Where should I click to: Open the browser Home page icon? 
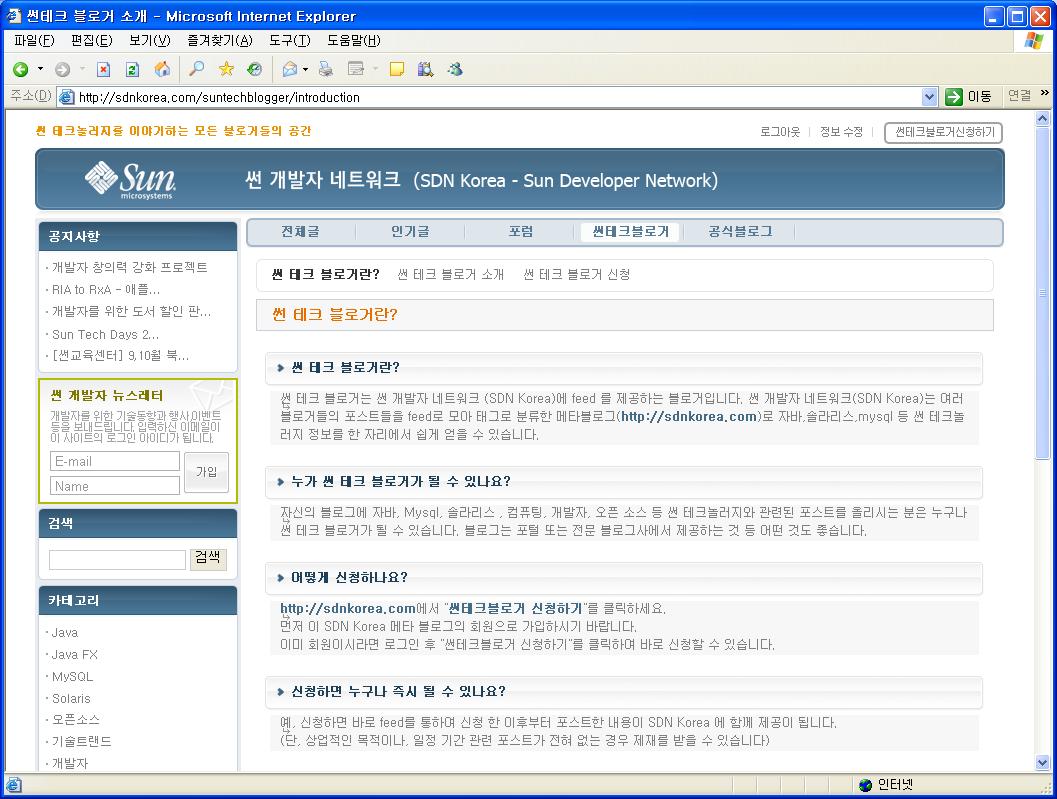point(163,70)
